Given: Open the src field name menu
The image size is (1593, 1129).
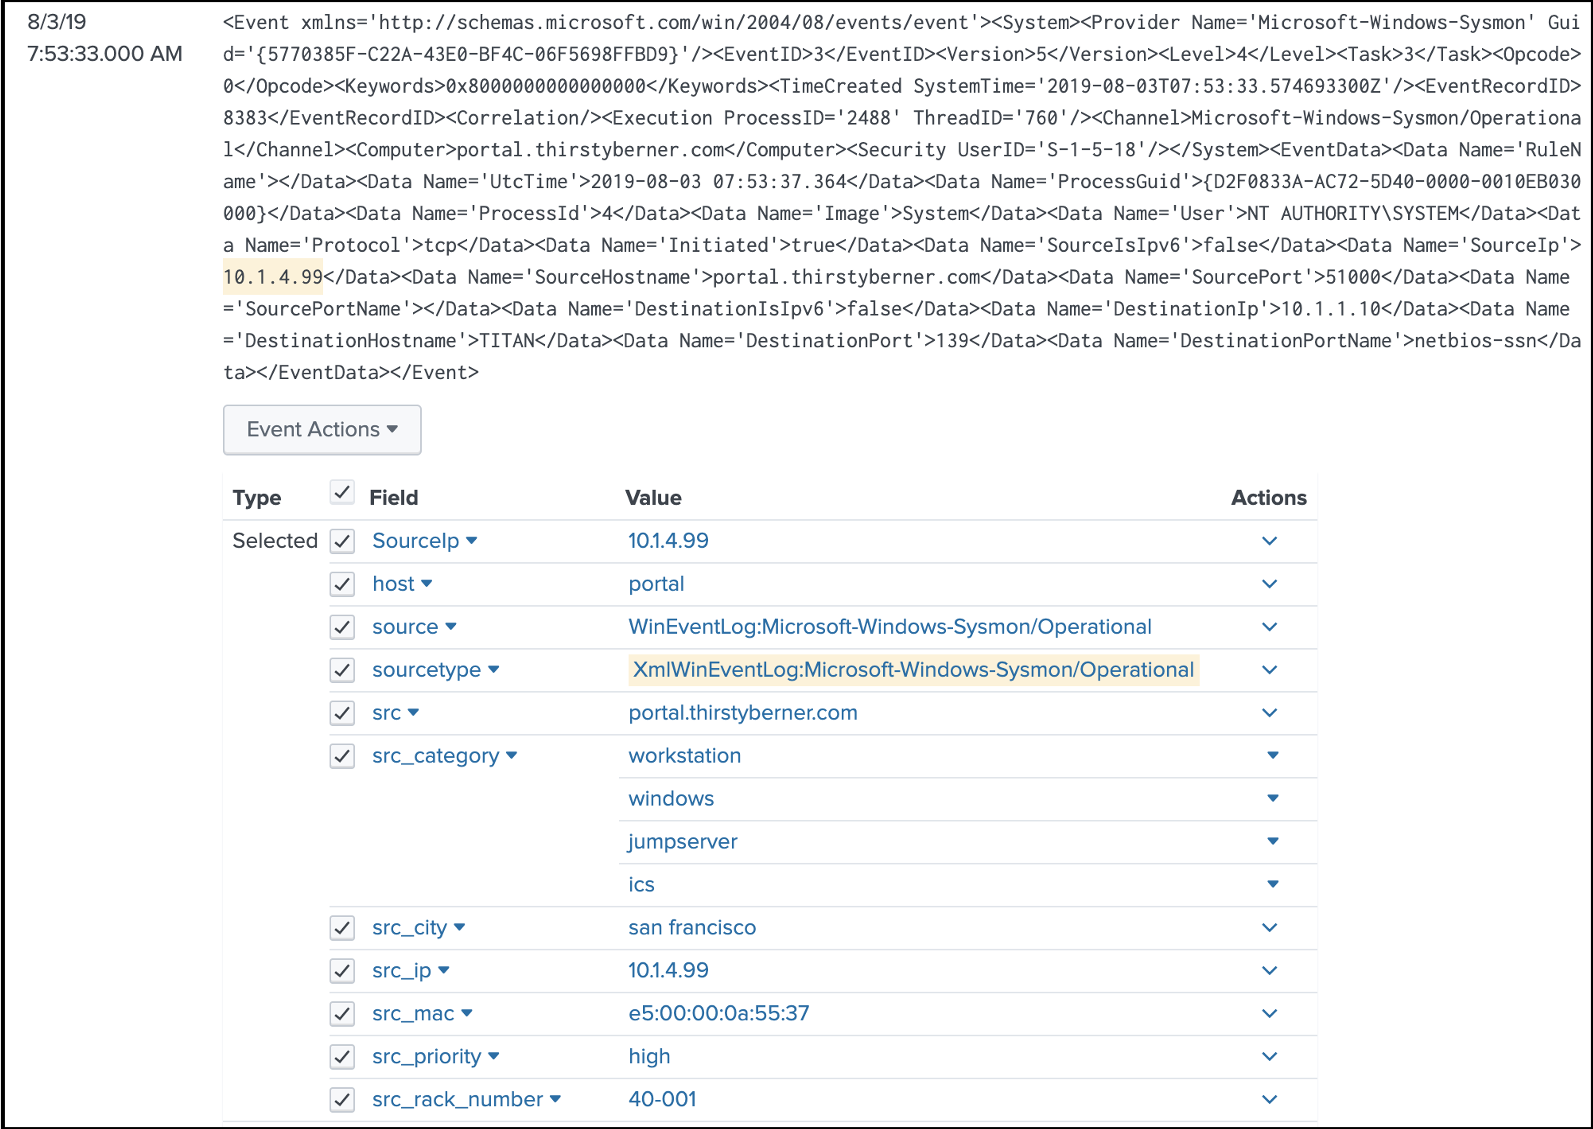Looking at the screenshot, I should [x=395, y=713].
